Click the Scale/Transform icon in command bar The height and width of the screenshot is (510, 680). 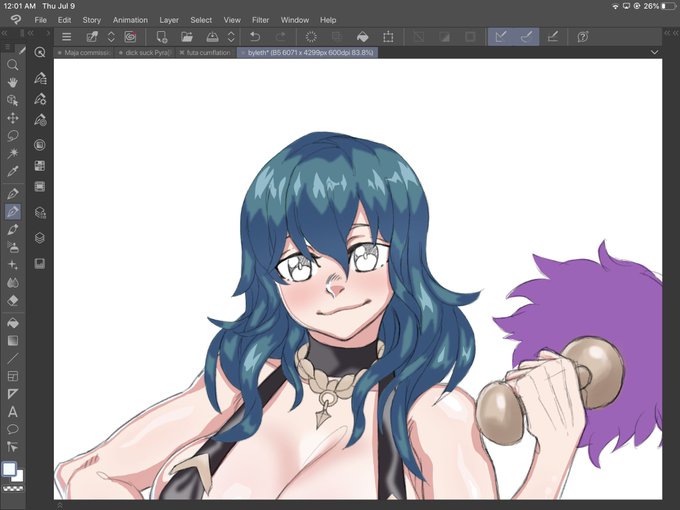point(388,37)
